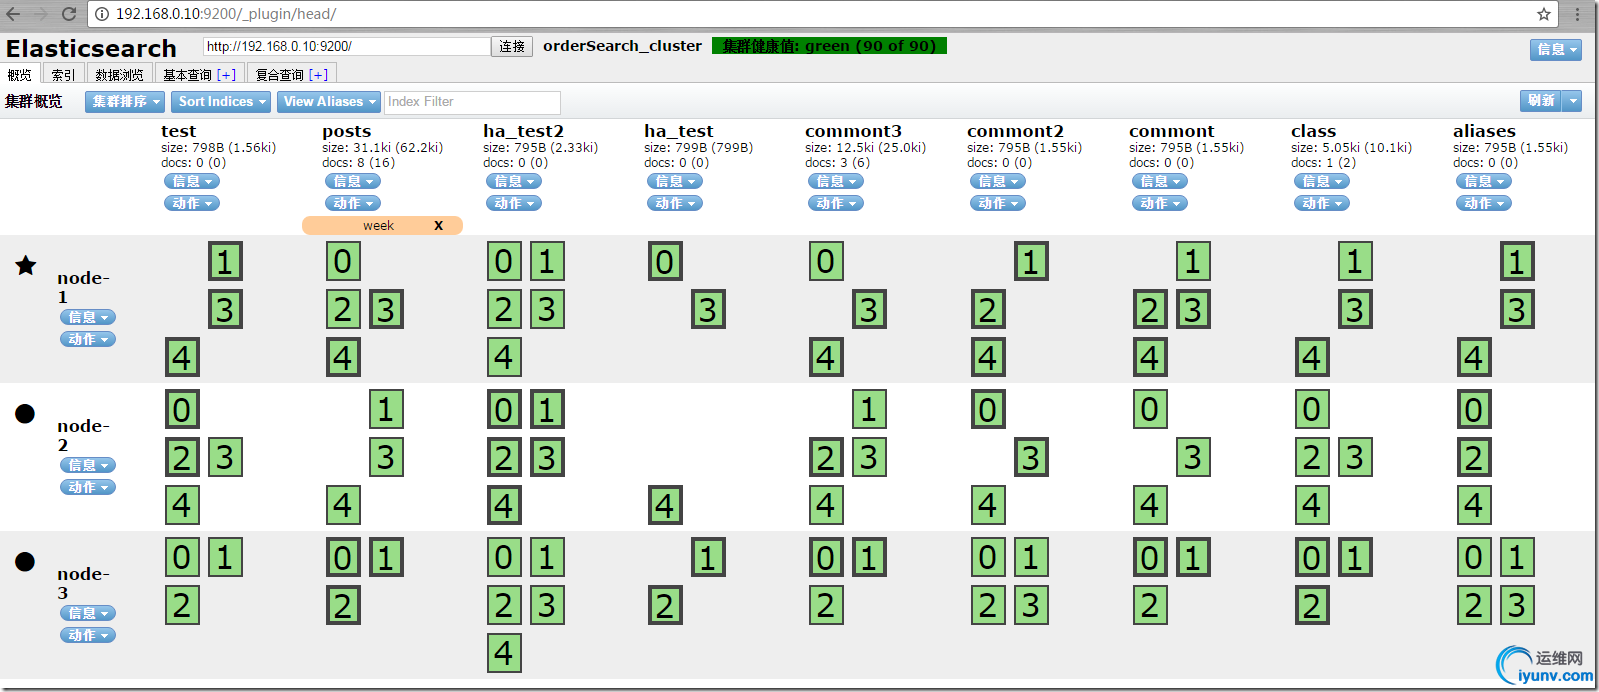1599x692 pixels.
Task: Open the top-right 信息 dropdown
Action: coord(1556,50)
